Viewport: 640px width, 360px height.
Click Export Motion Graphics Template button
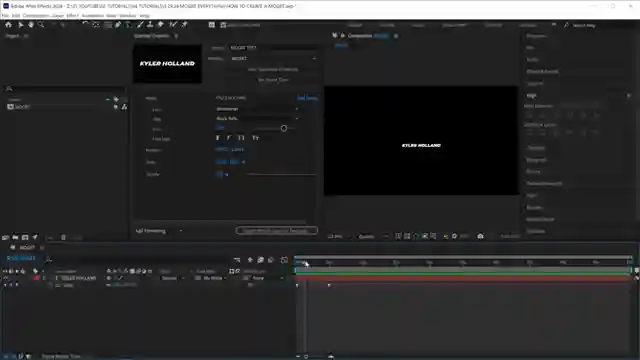276,231
